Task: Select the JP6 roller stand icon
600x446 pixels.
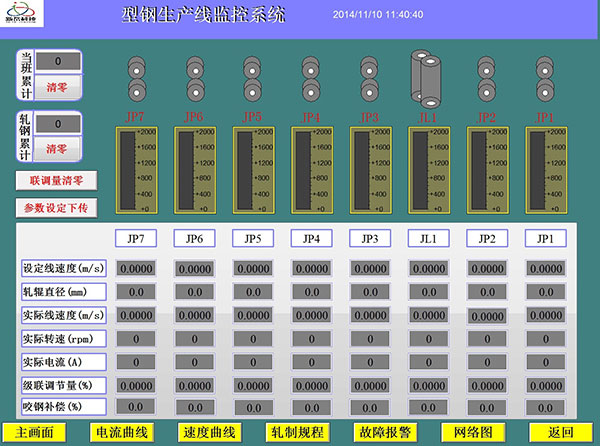Action: 194,78
